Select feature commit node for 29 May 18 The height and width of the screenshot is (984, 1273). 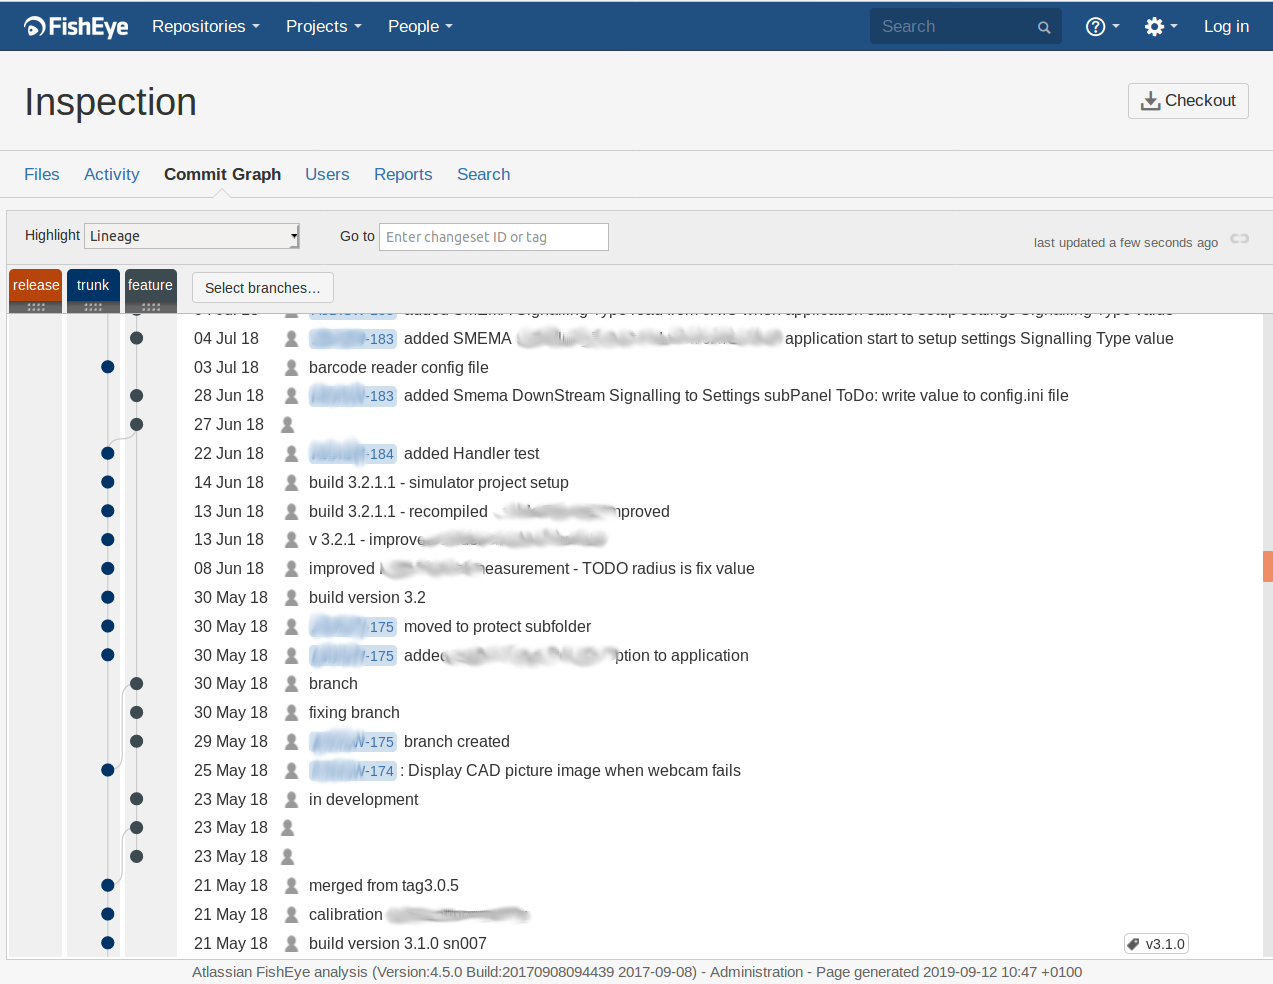pos(137,741)
